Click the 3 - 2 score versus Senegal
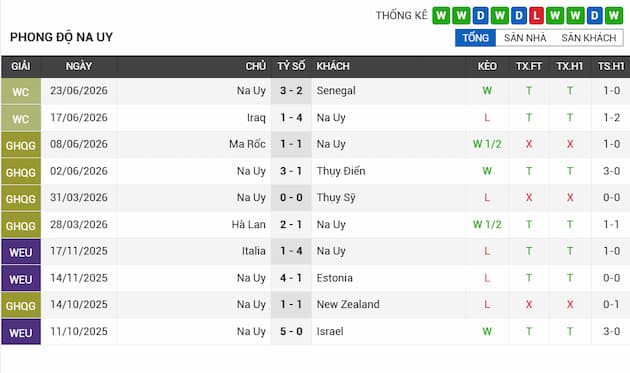Screen dimensions: 630x373 click(x=291, y=91)
